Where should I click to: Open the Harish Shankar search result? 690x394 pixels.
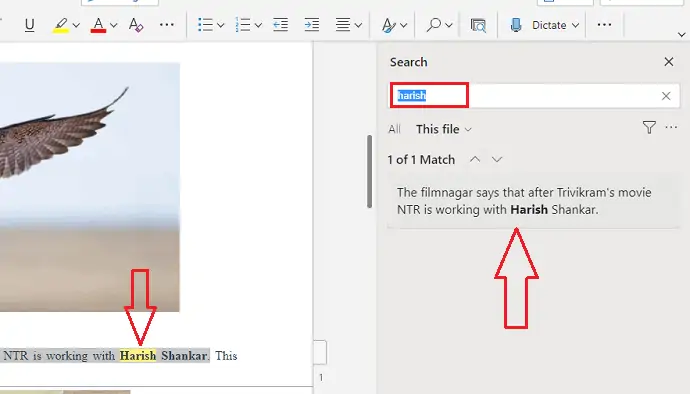pos(533,201)
